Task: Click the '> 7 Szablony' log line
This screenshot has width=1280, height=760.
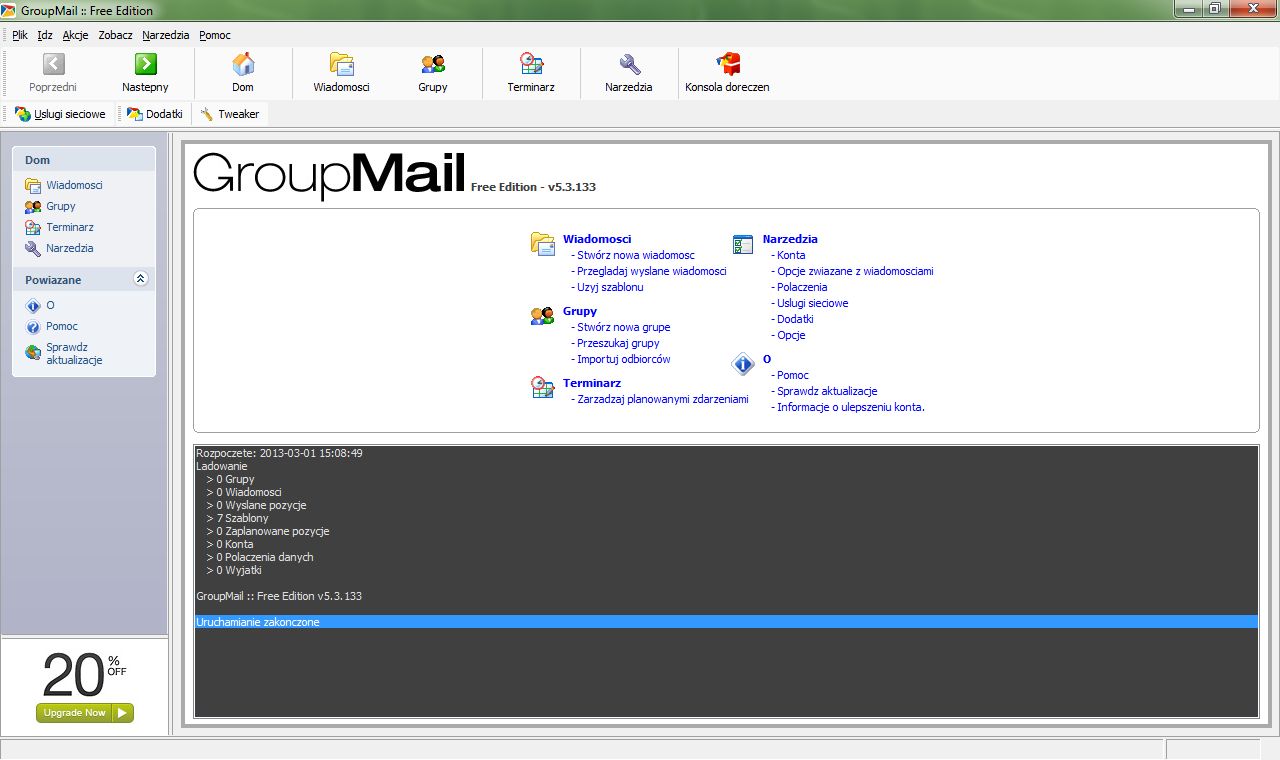Action: 238,518
